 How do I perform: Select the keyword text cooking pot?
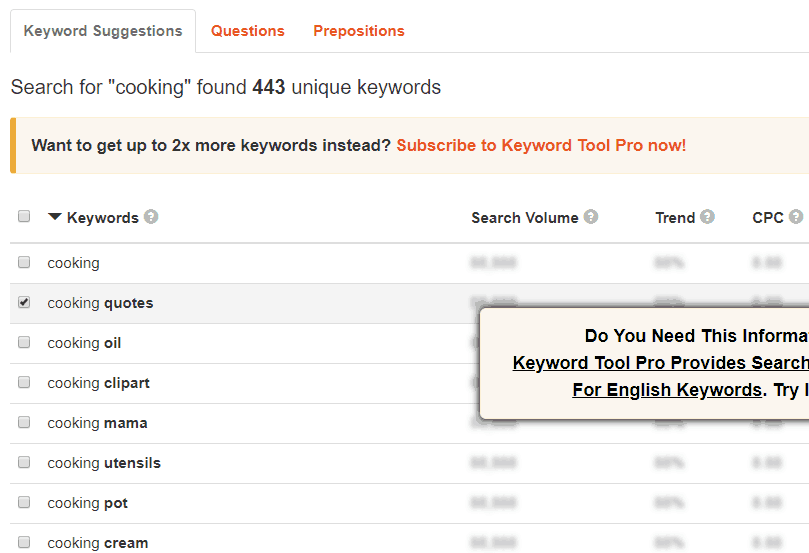[x=88, y=503]
